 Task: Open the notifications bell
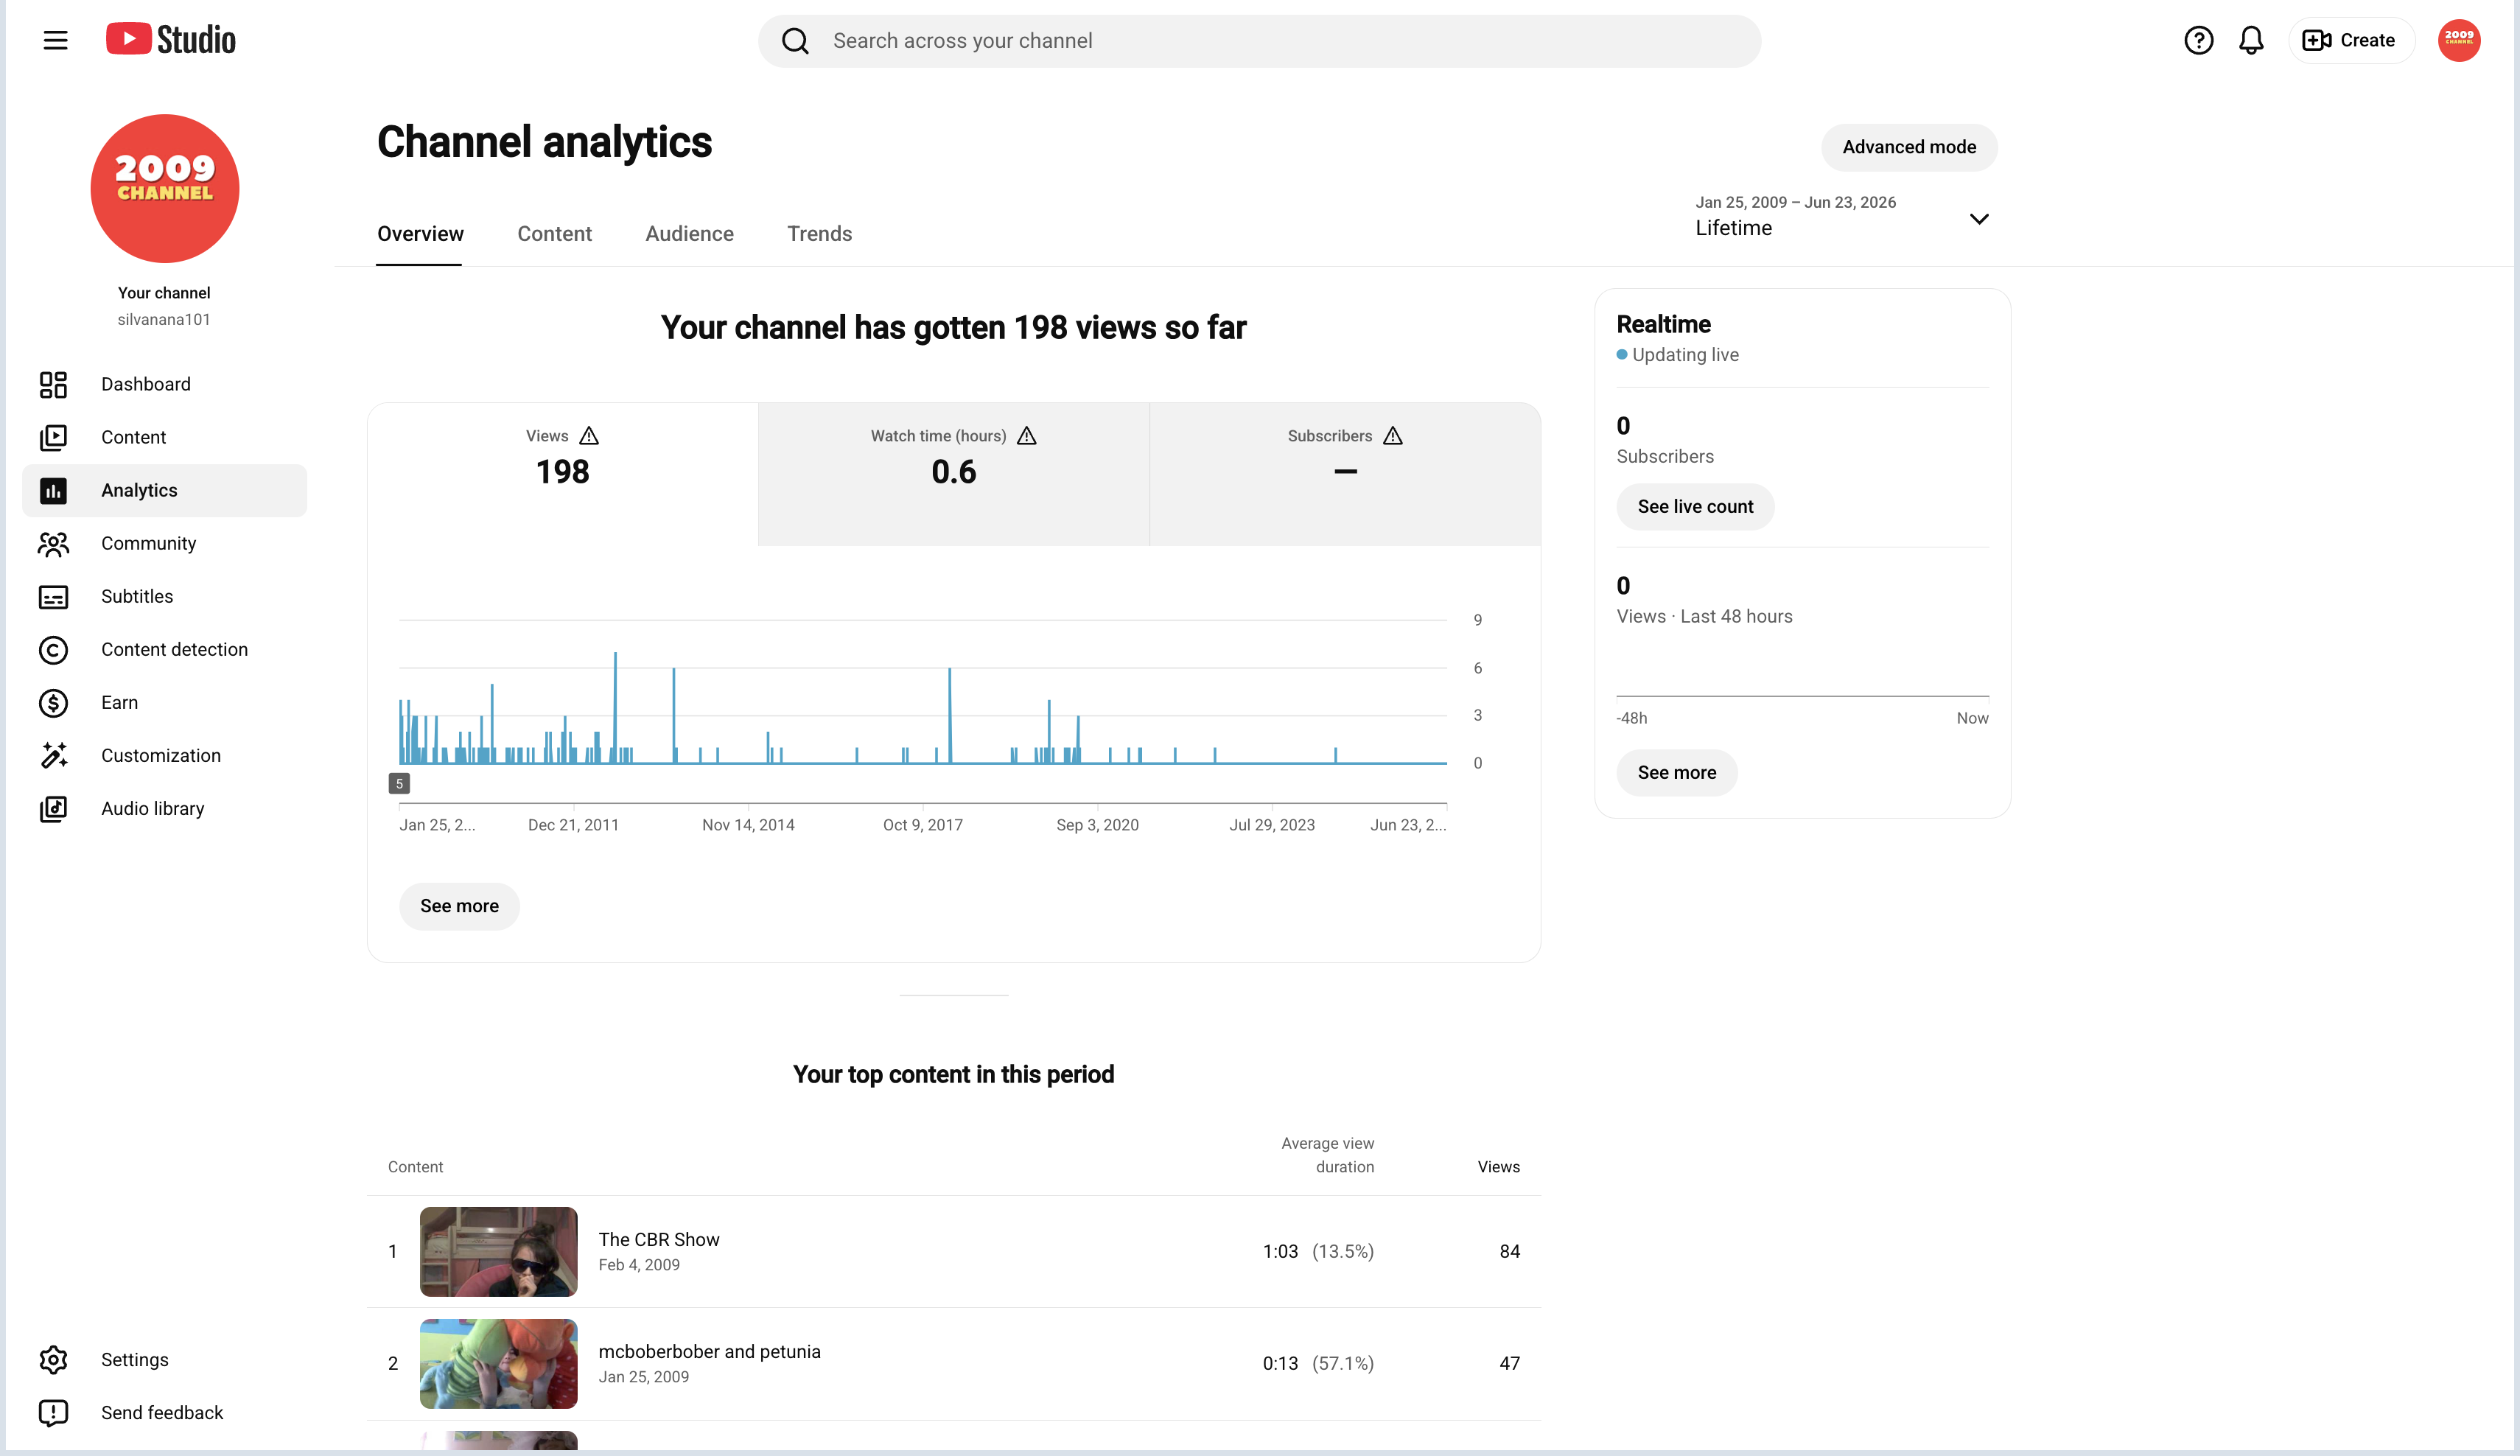[2251, 40]
